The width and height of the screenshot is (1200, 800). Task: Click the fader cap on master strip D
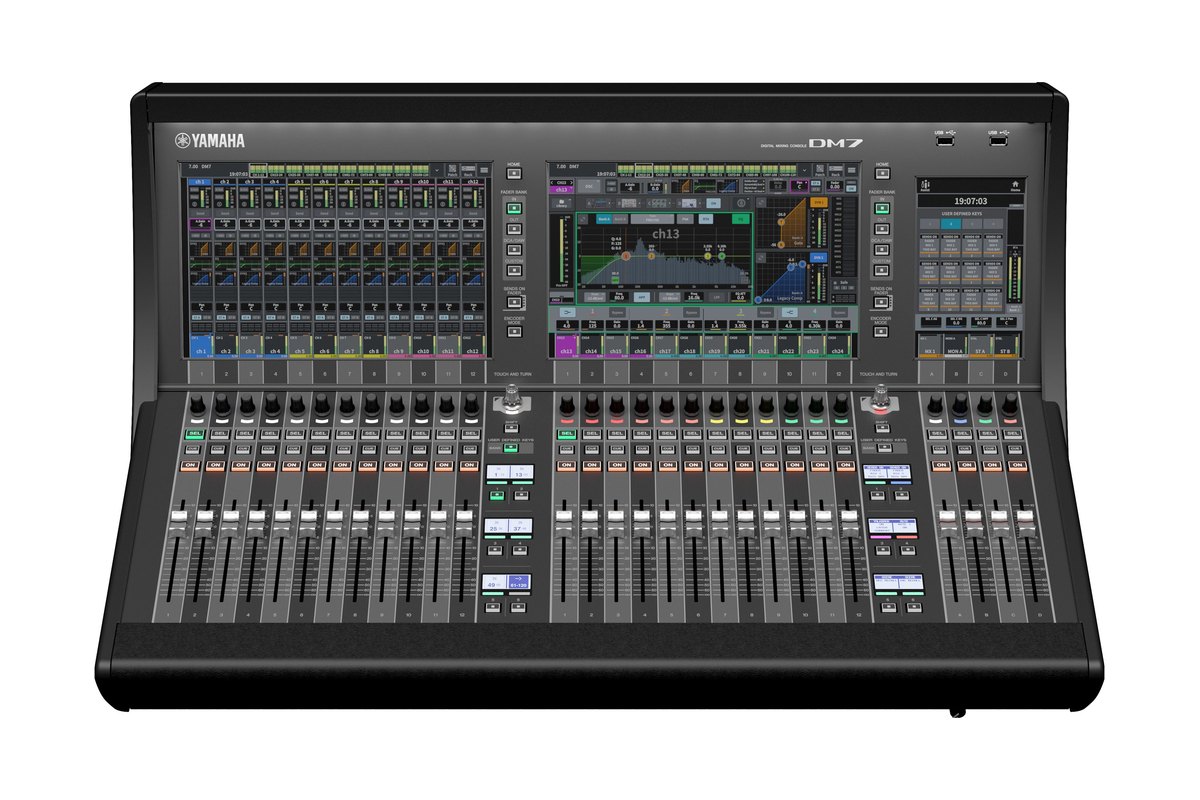(1024, 521)
